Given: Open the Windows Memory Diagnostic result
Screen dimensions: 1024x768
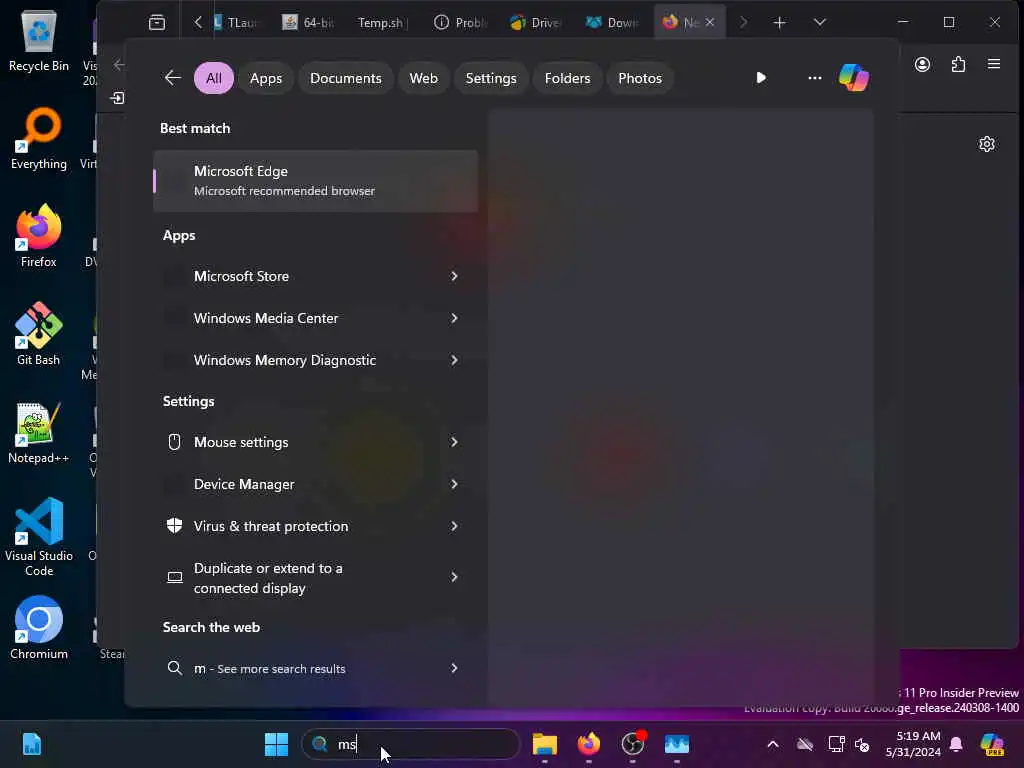Looking at the screenshot, I should click(315, 360).
